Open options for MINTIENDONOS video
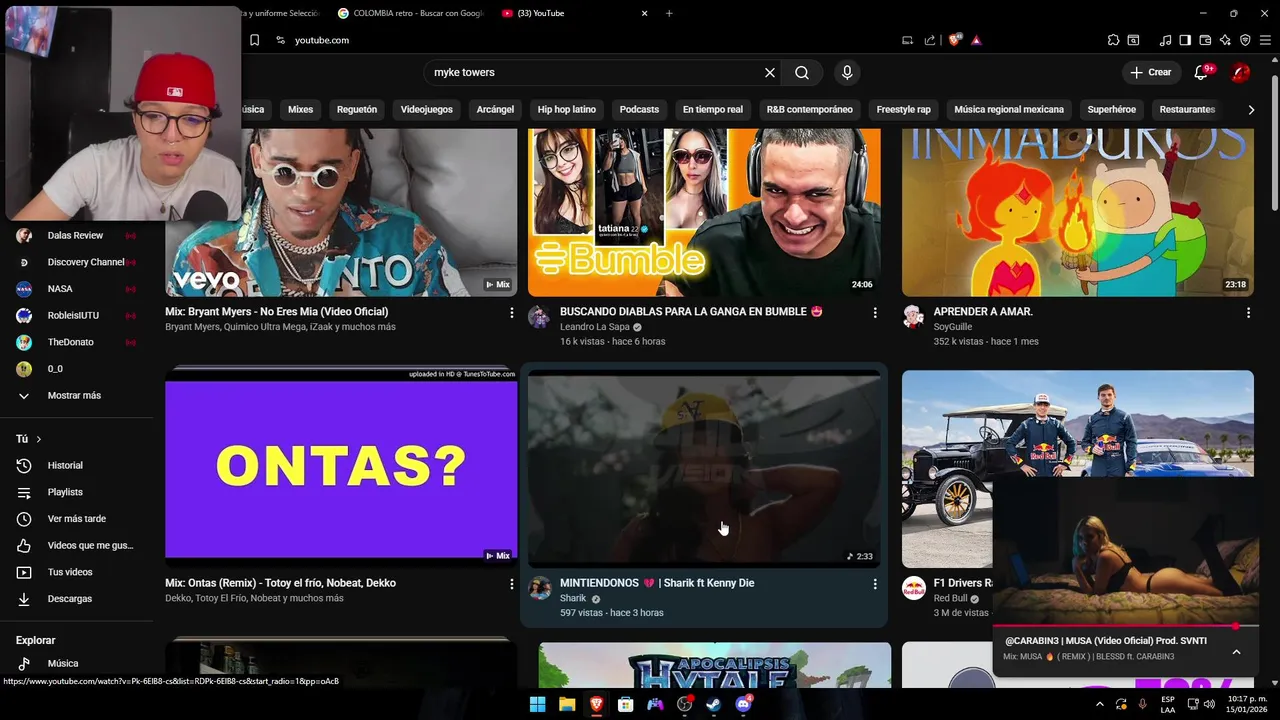1280x720 pixels. click(x=875, y=584)
